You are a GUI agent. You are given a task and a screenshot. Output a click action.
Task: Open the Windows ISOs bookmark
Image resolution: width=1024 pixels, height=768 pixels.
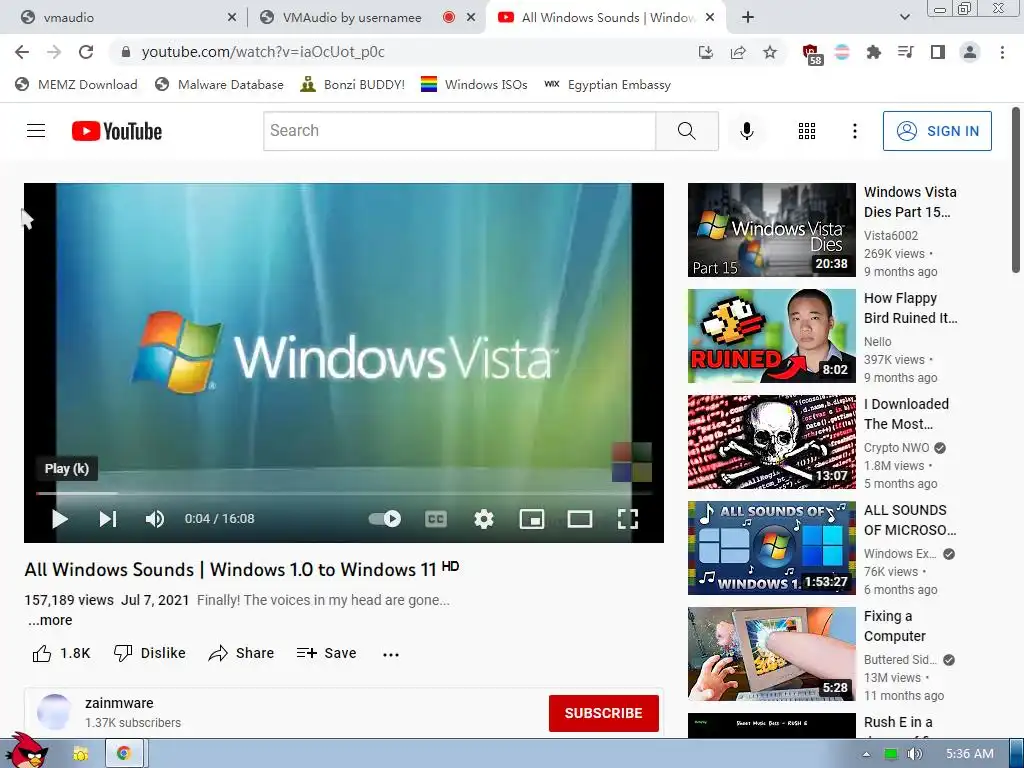click(474, 85)
